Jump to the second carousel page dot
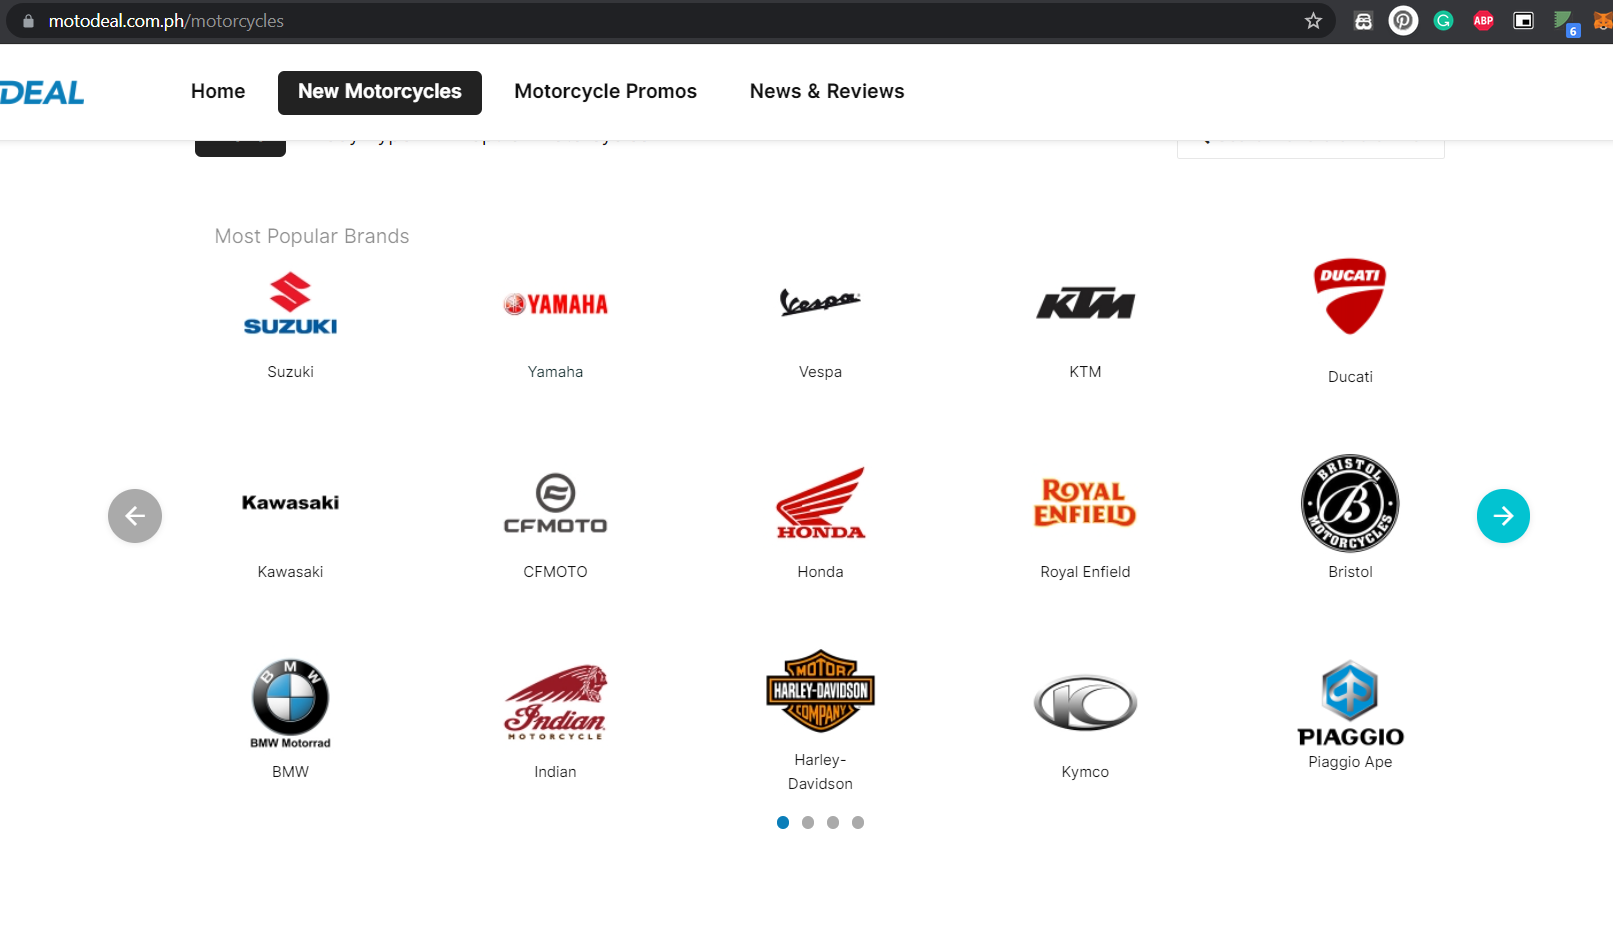The image size is (1613, 930). point(808,823)
